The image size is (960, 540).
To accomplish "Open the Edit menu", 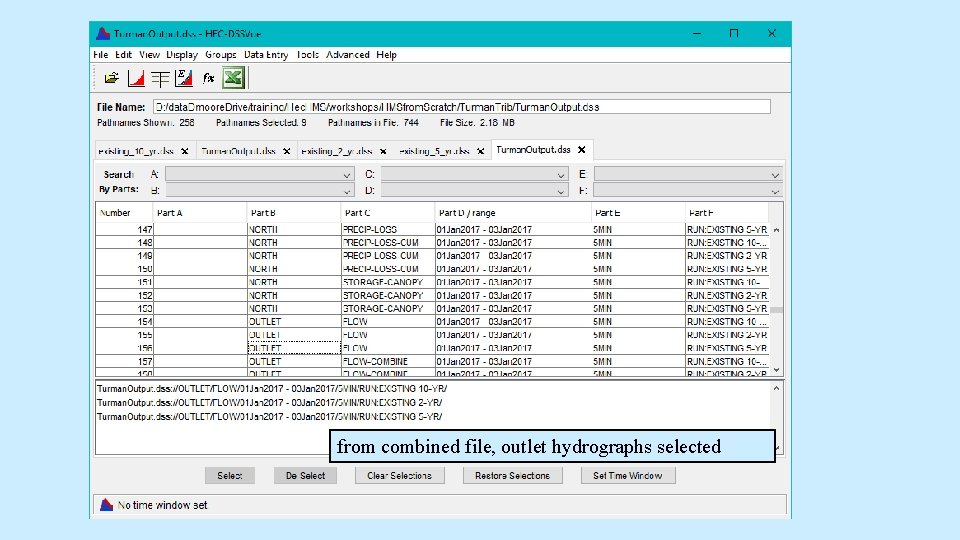I will click(124, 54).
